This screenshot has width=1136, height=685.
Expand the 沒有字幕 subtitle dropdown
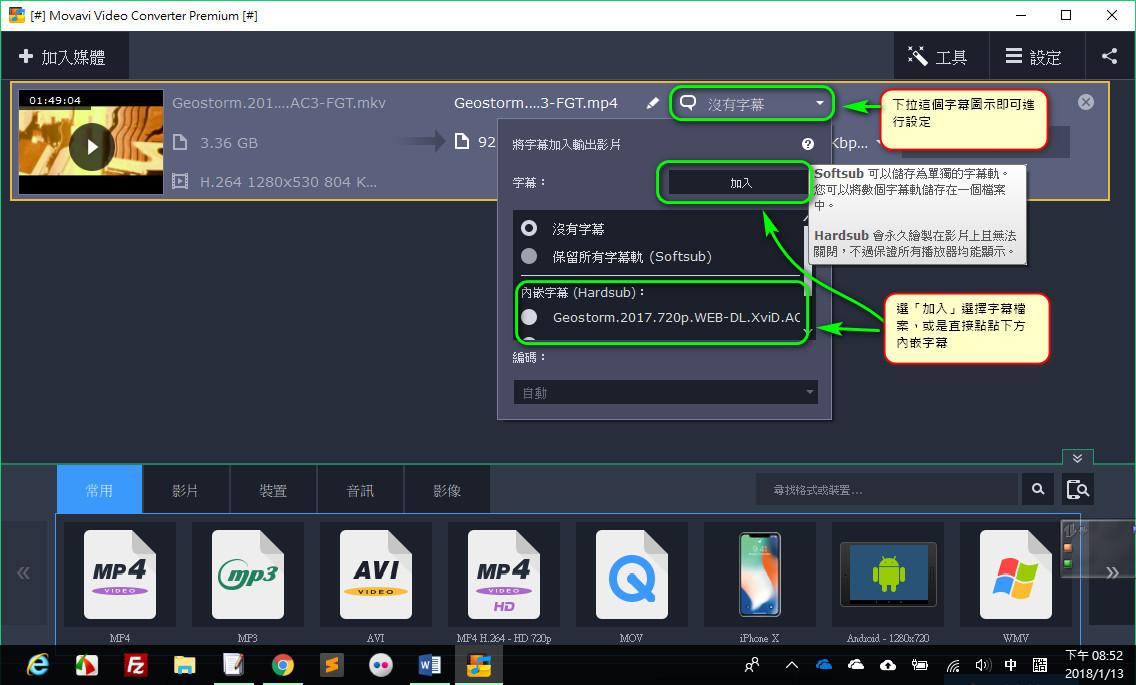click(752, 104)
